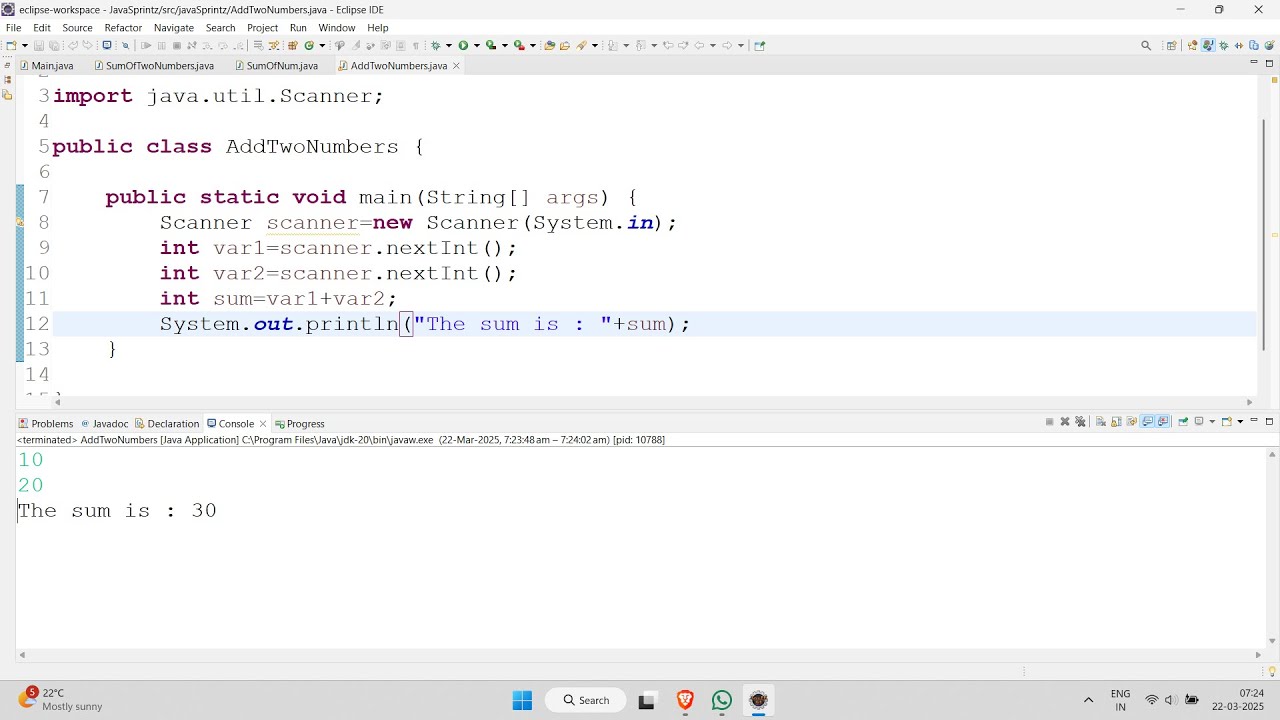The image size is (1280, 720).
Task: Toggle Show Console on standard output
Action: pyautogui.click(x=1148, y=422)
